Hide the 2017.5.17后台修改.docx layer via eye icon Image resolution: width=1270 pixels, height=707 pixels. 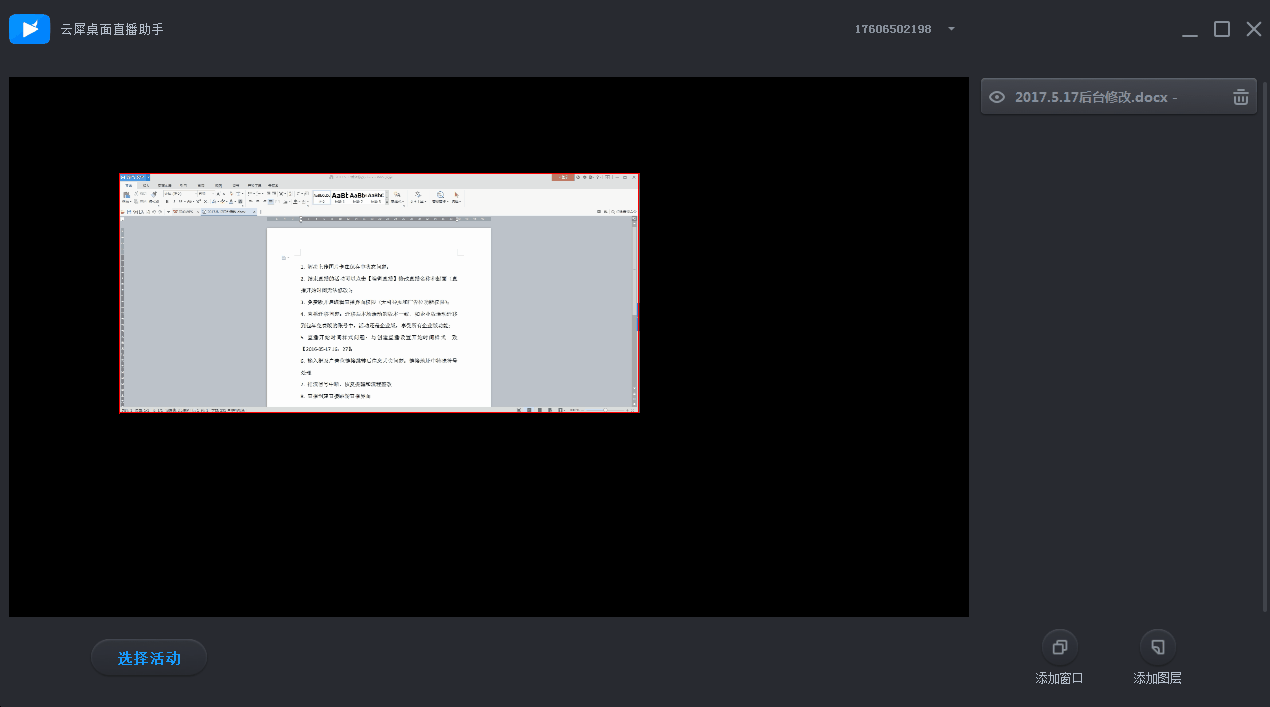coord(996,97)
